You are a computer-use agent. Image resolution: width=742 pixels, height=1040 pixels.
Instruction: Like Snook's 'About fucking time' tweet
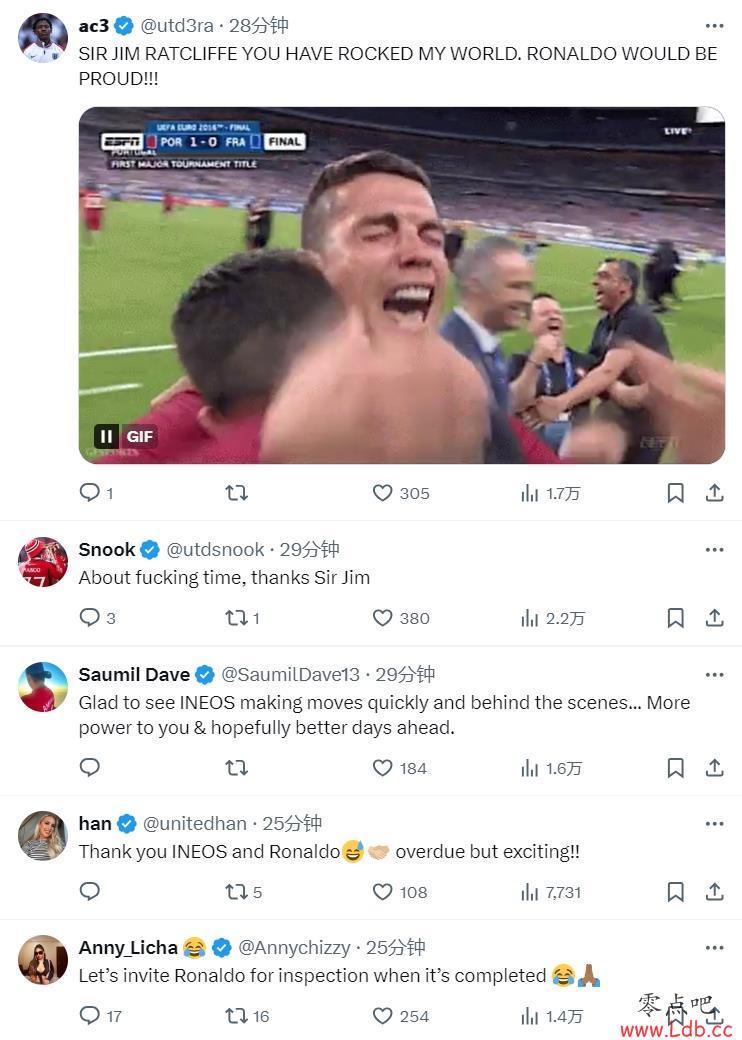click(382, 618)
